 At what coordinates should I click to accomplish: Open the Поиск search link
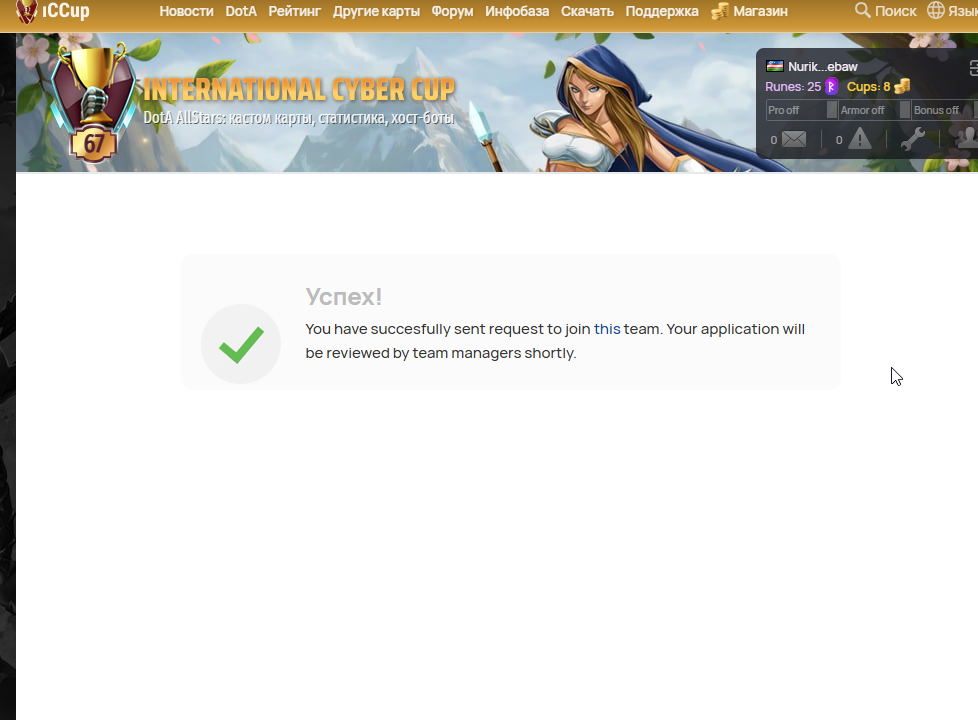pyautogui.click(x=896, y=11)
